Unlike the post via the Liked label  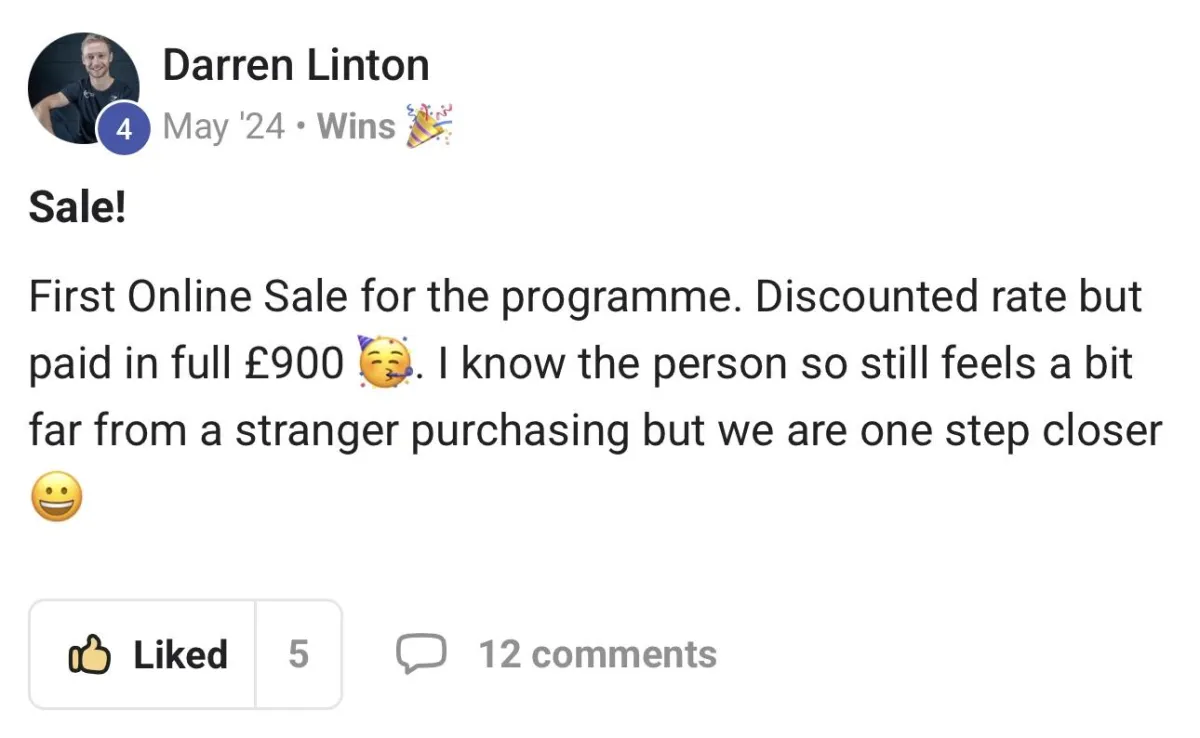(x=181, y=655)
